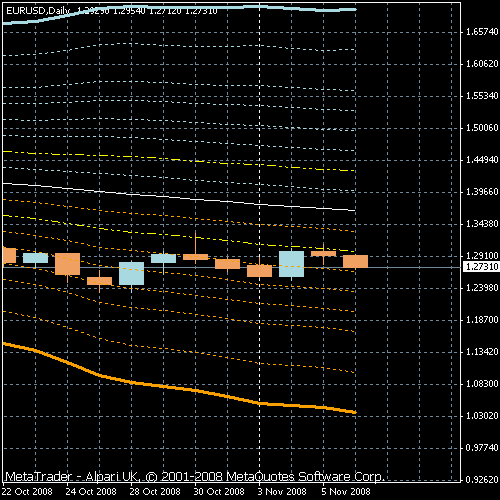This screenshot has height=500, width=500.
Task: Click the 24 Oct 2008 date label
Action: pyautogui.click(x=91, y=492)
